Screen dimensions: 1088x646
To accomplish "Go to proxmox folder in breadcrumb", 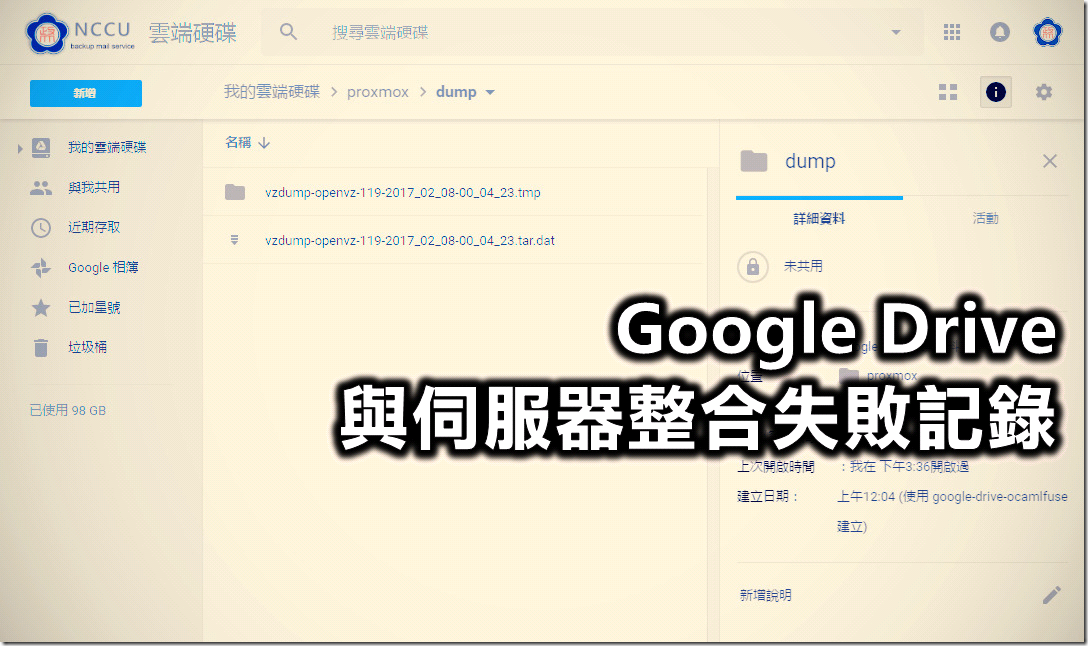I will 377,92.
